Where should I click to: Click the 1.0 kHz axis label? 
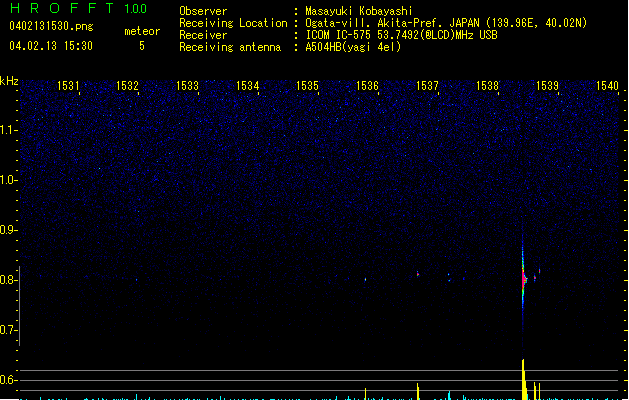pos(9,180)
